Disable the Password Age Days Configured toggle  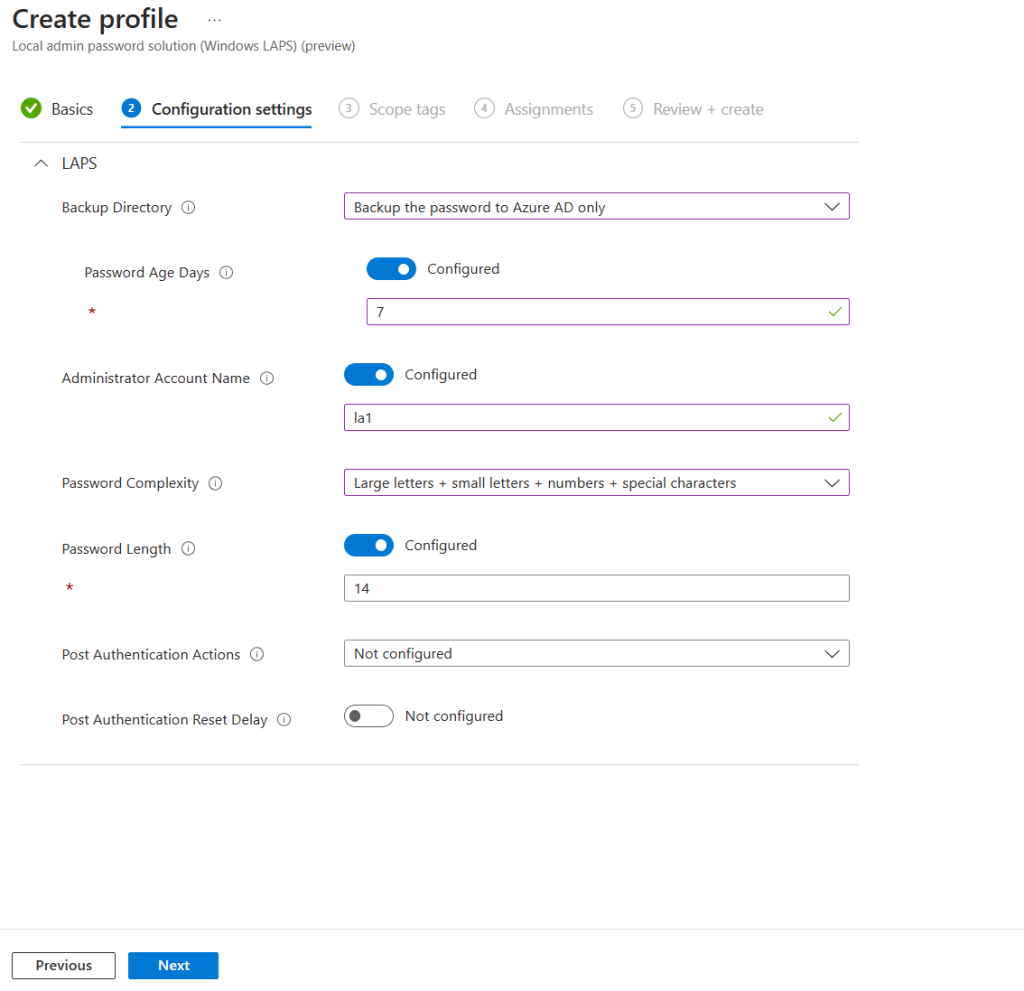point(391,268)
